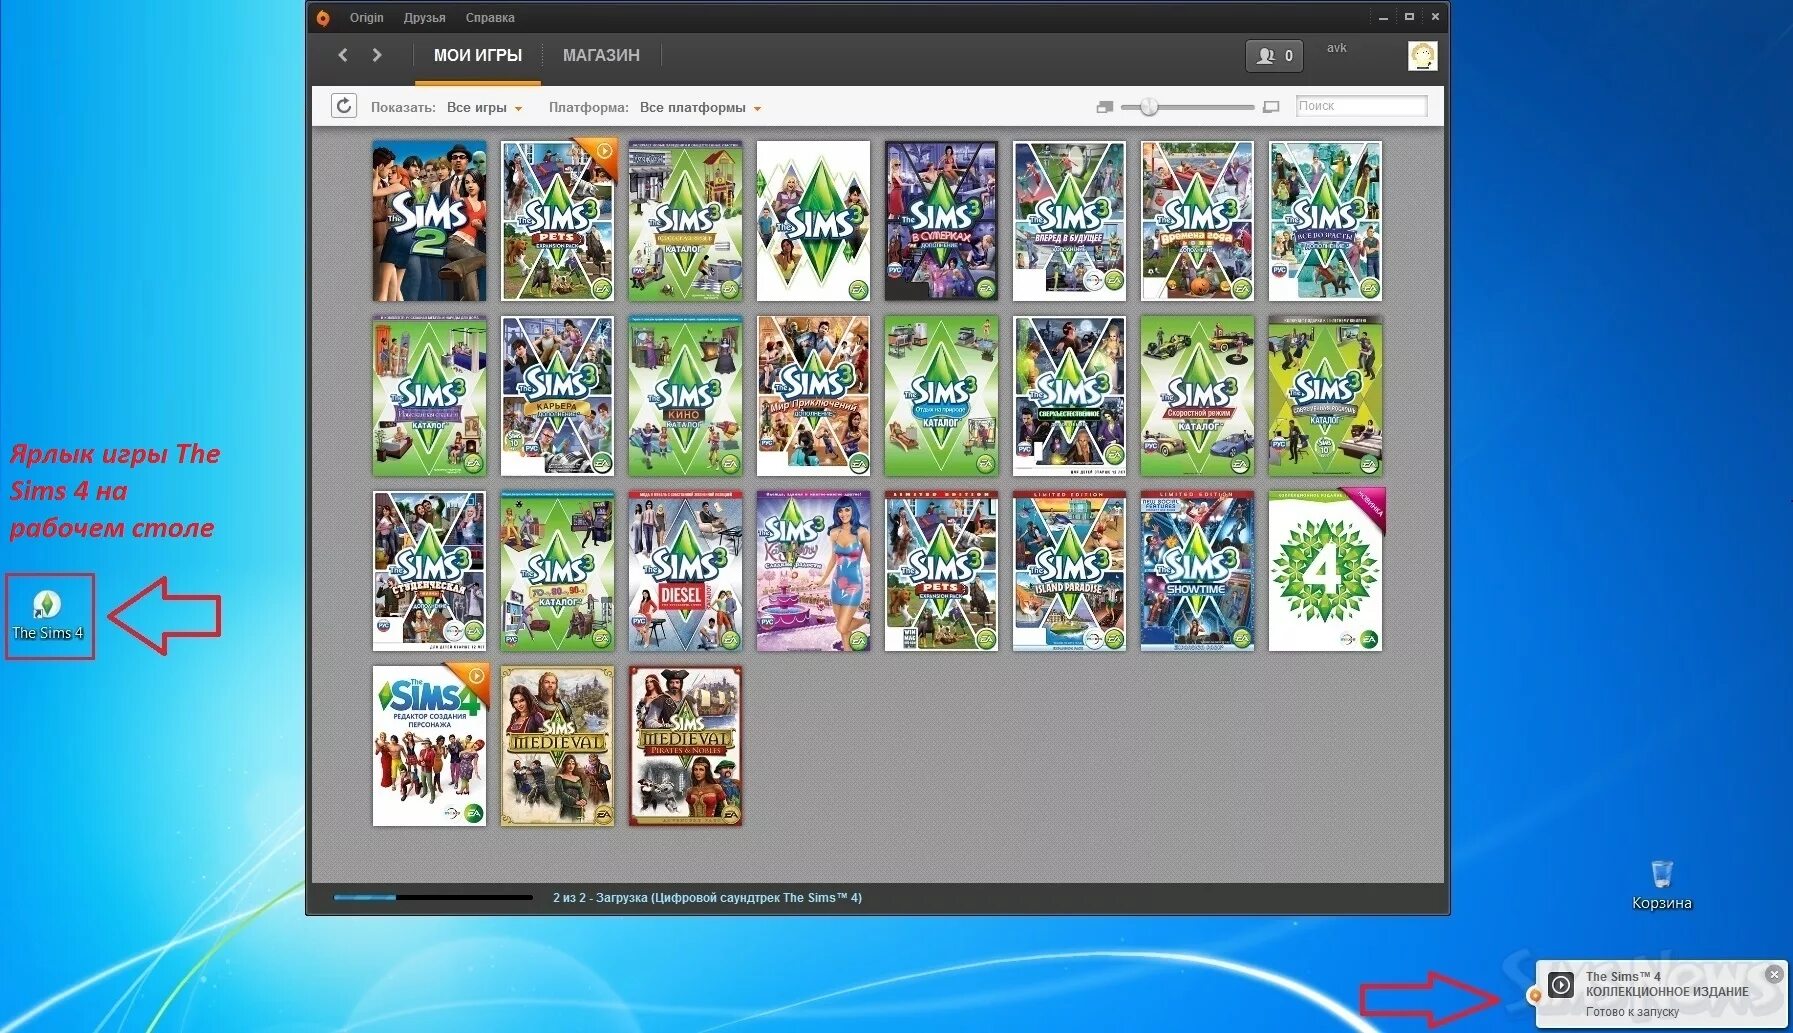Select Sims 3 Showtime cover
This screenshot has height=1033, width=1793.
point(1197,571)
